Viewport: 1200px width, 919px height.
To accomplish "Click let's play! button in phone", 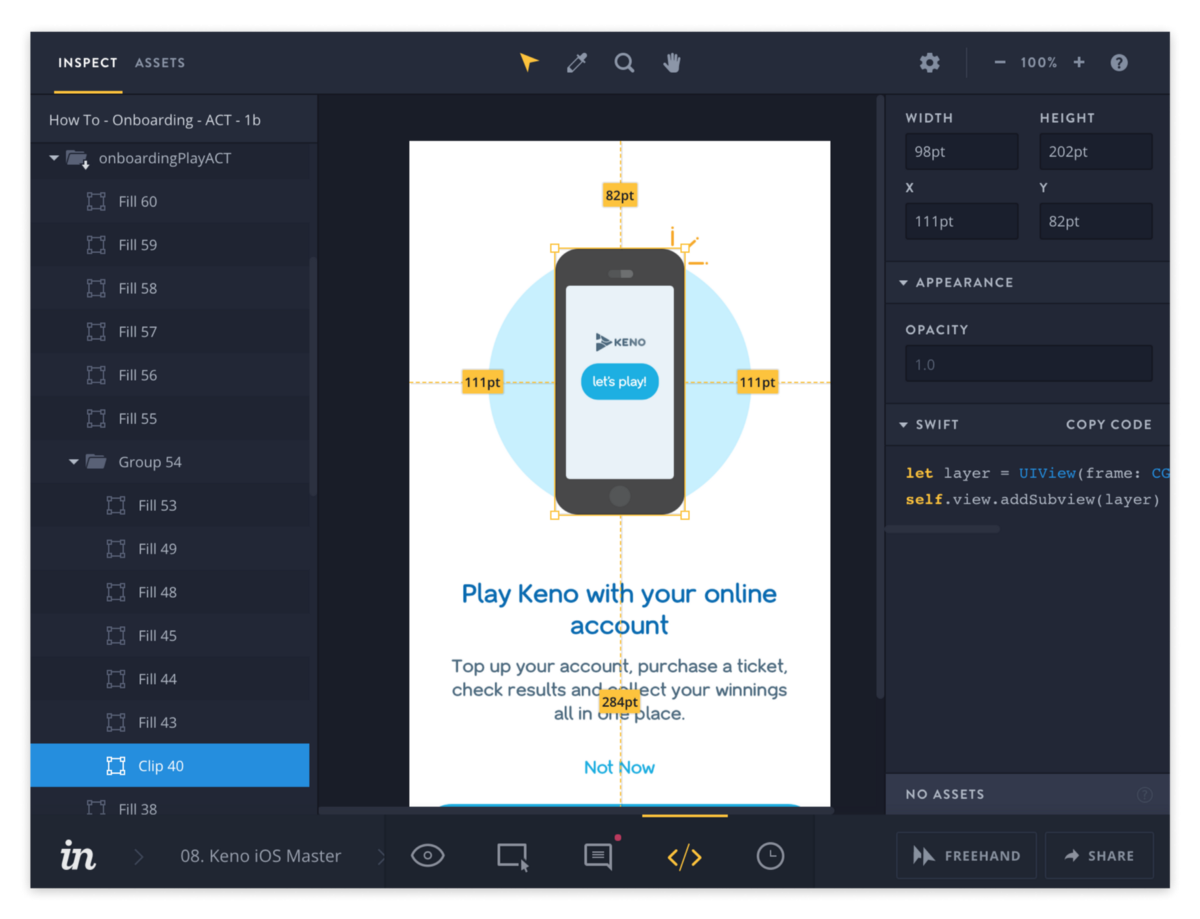I will point(620,381).
